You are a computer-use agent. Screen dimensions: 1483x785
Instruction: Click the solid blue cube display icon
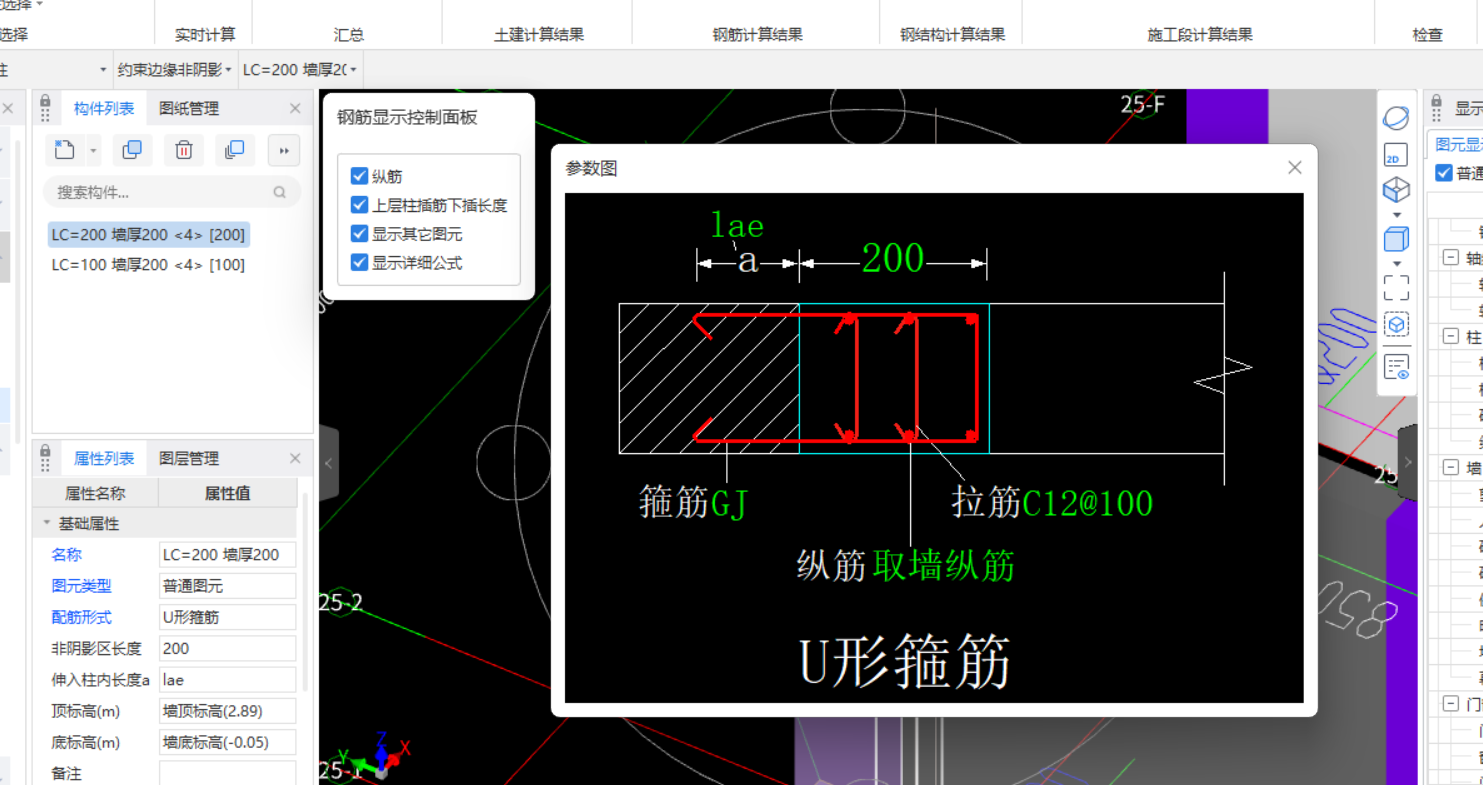click(1396, 240)
